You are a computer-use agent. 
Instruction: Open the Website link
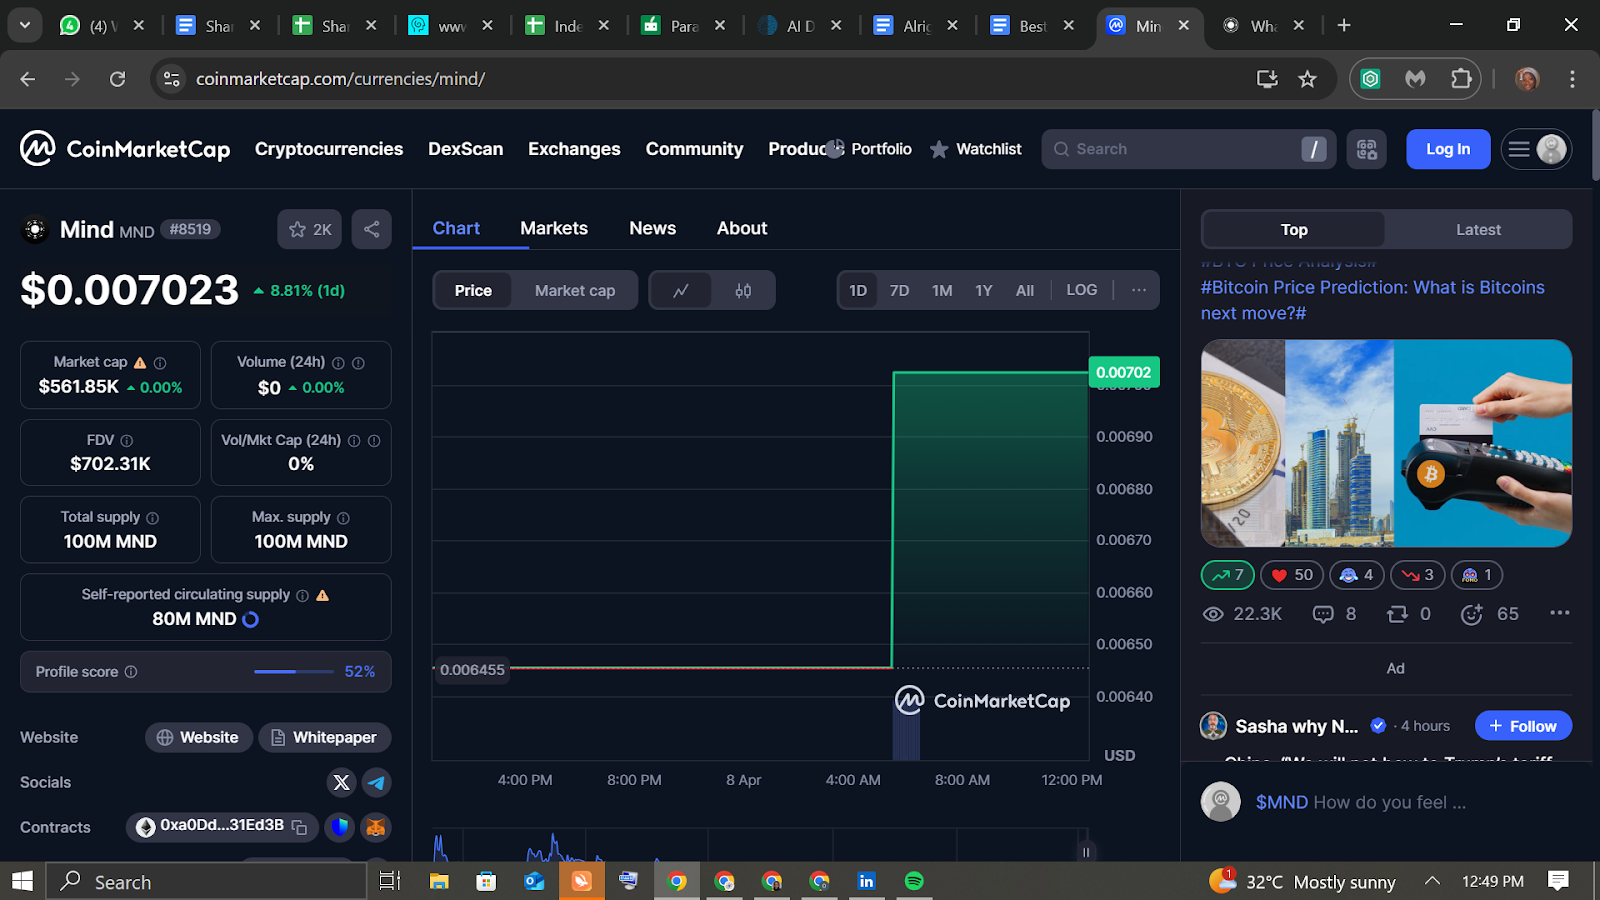198,737
